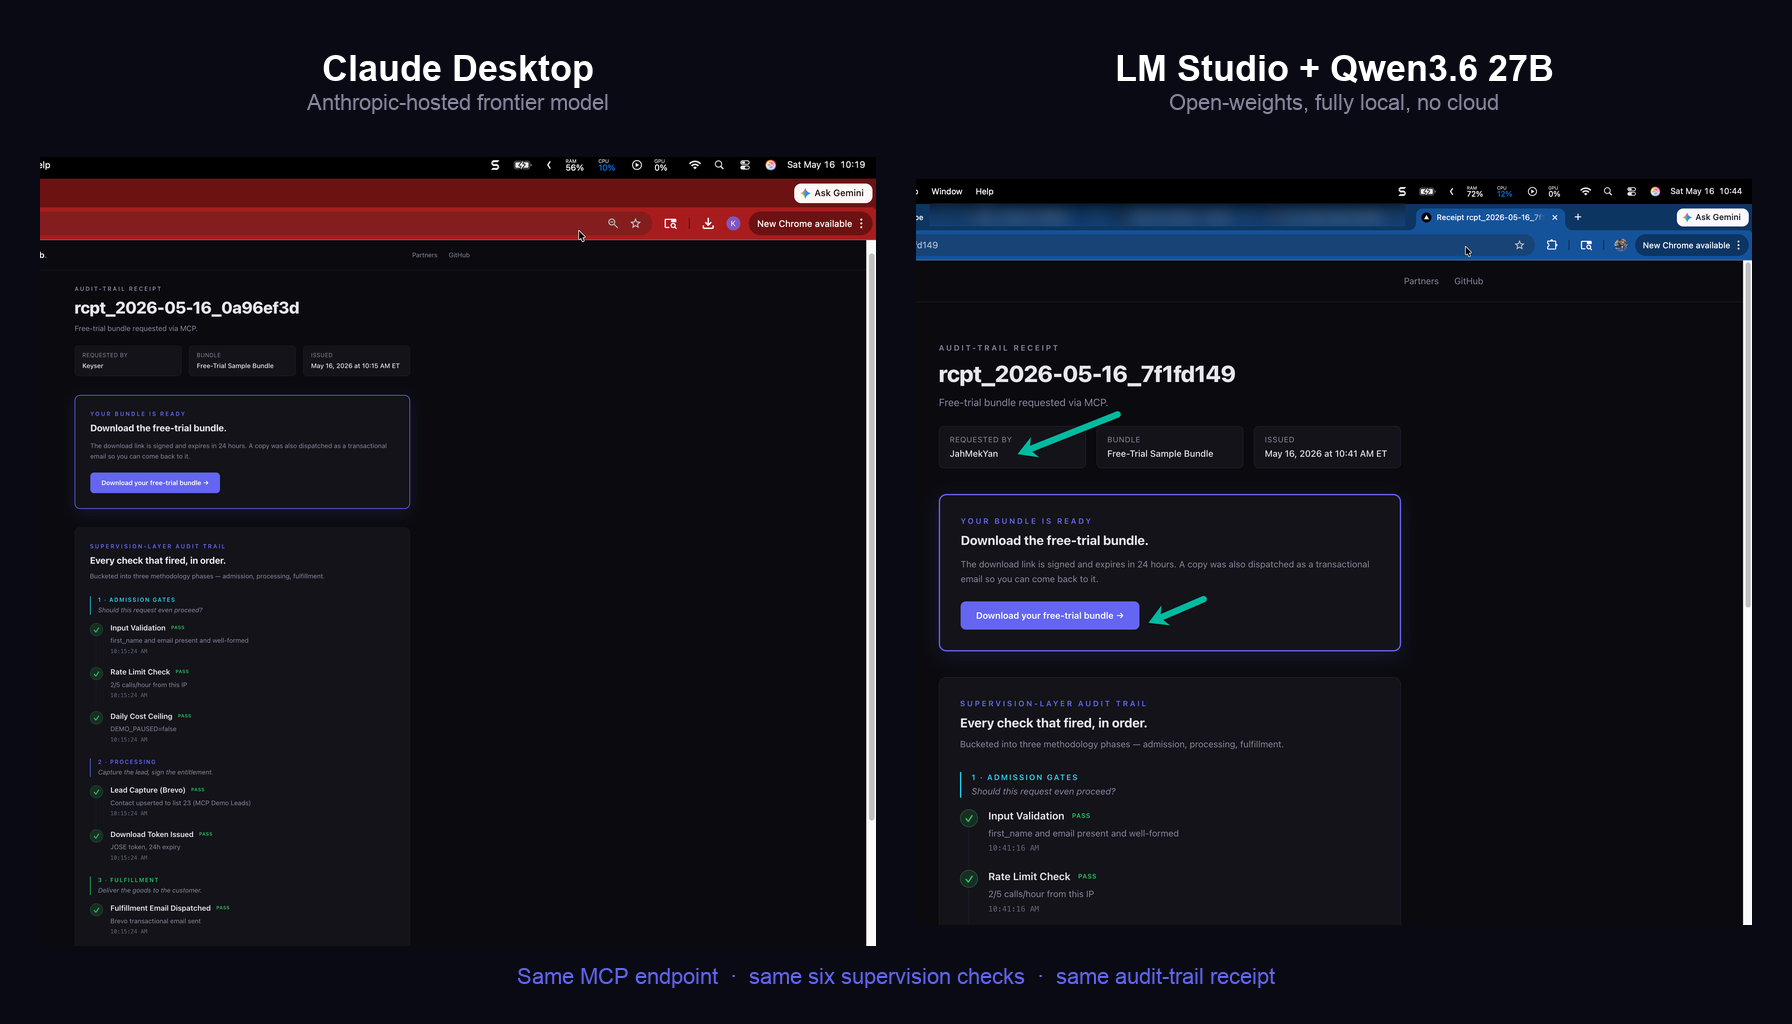
Task: Open a new tab with the plus button in blue Chrome
Action: tap(1578, 217)
